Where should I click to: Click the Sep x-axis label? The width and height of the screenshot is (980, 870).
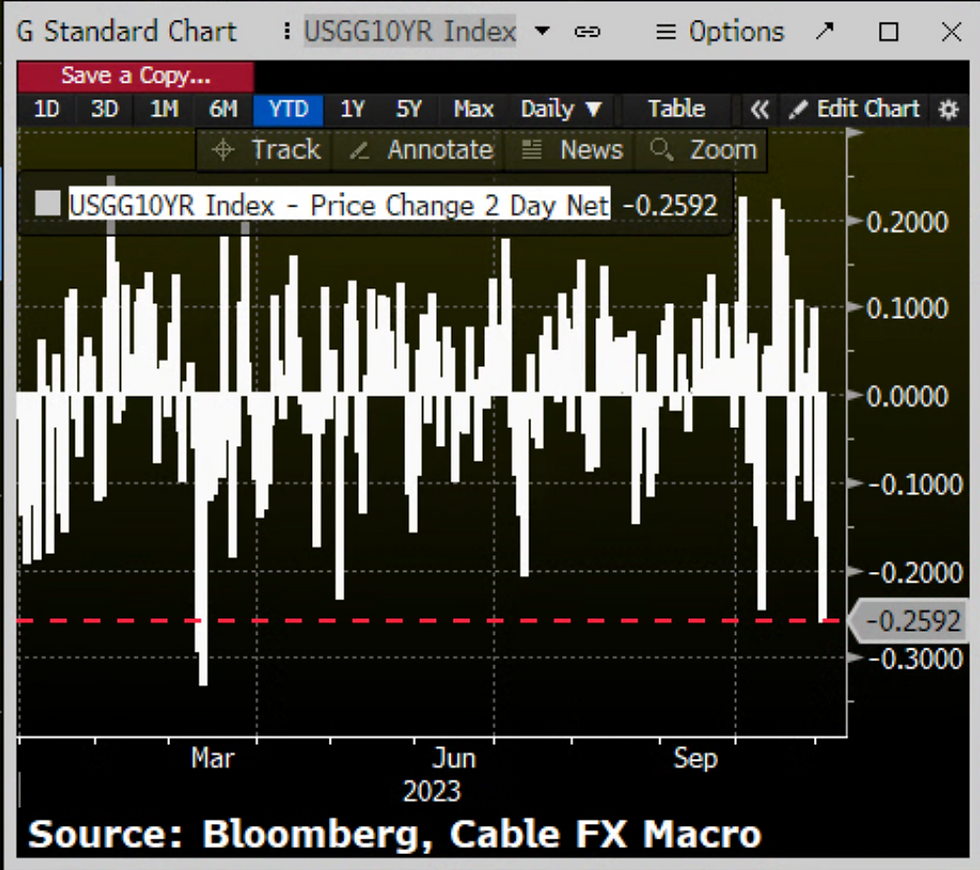pos(696,759)
